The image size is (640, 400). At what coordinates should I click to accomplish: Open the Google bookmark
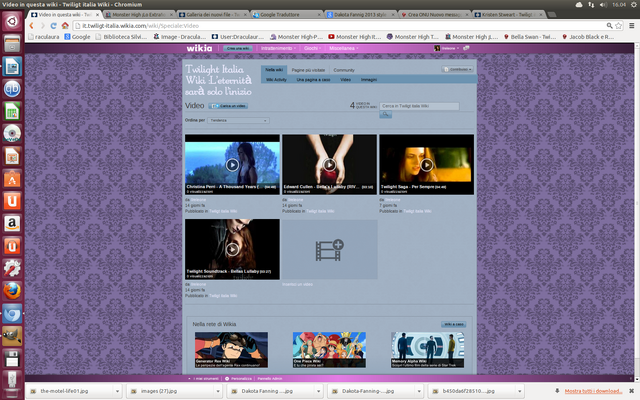click(x=77, y=37)
